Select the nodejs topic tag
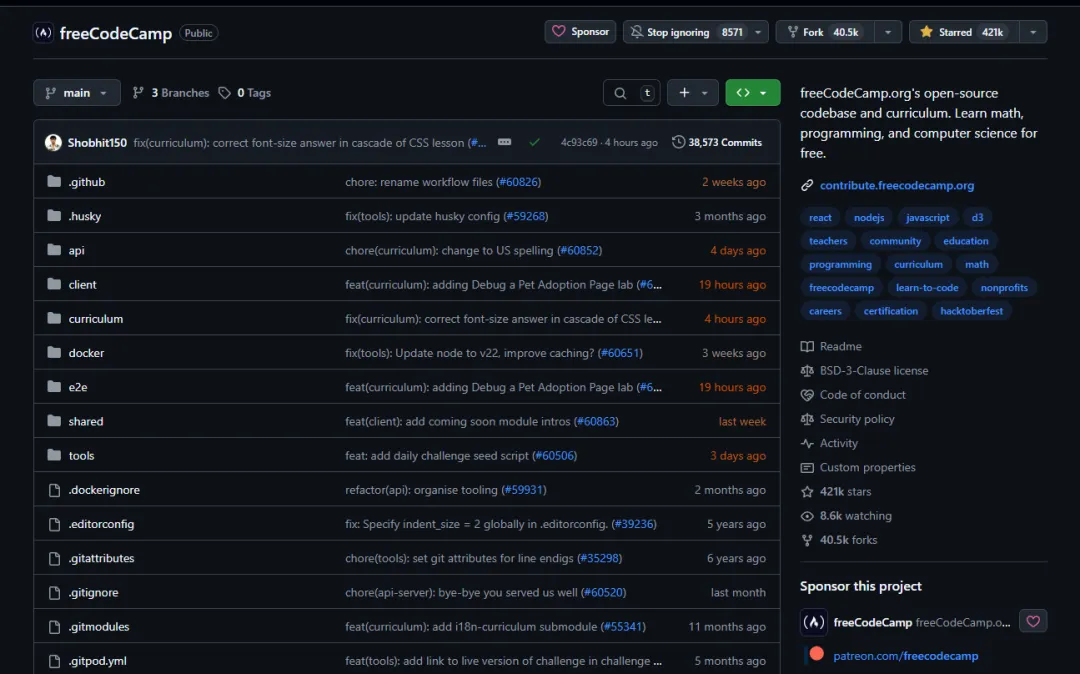 [x=869, y=218]
